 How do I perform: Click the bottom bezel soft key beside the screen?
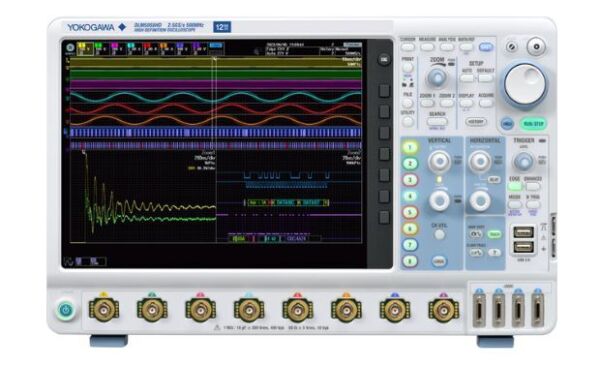pyautogui.click(x=384, y=217)
